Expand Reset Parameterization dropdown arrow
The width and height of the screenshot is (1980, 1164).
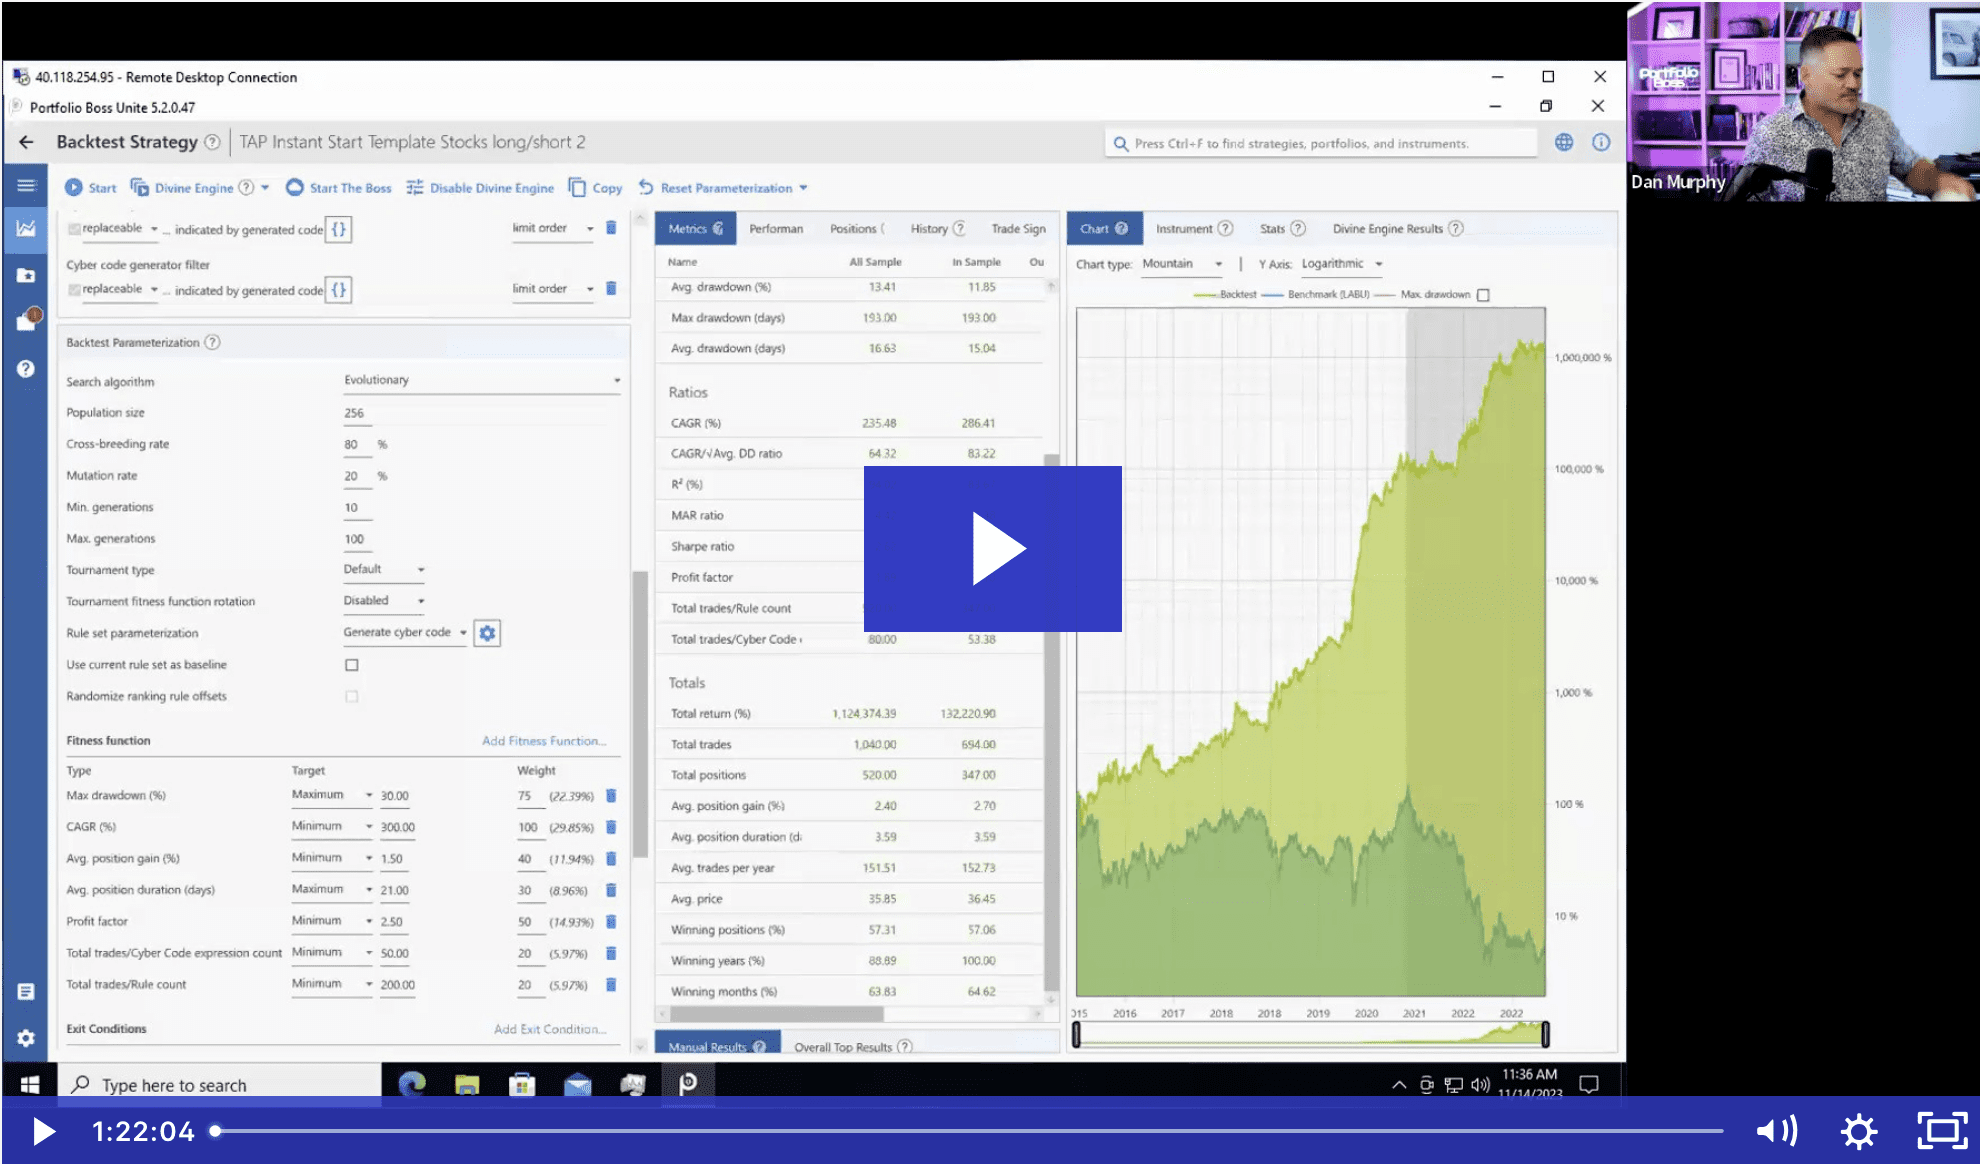(x=803, y=188)
